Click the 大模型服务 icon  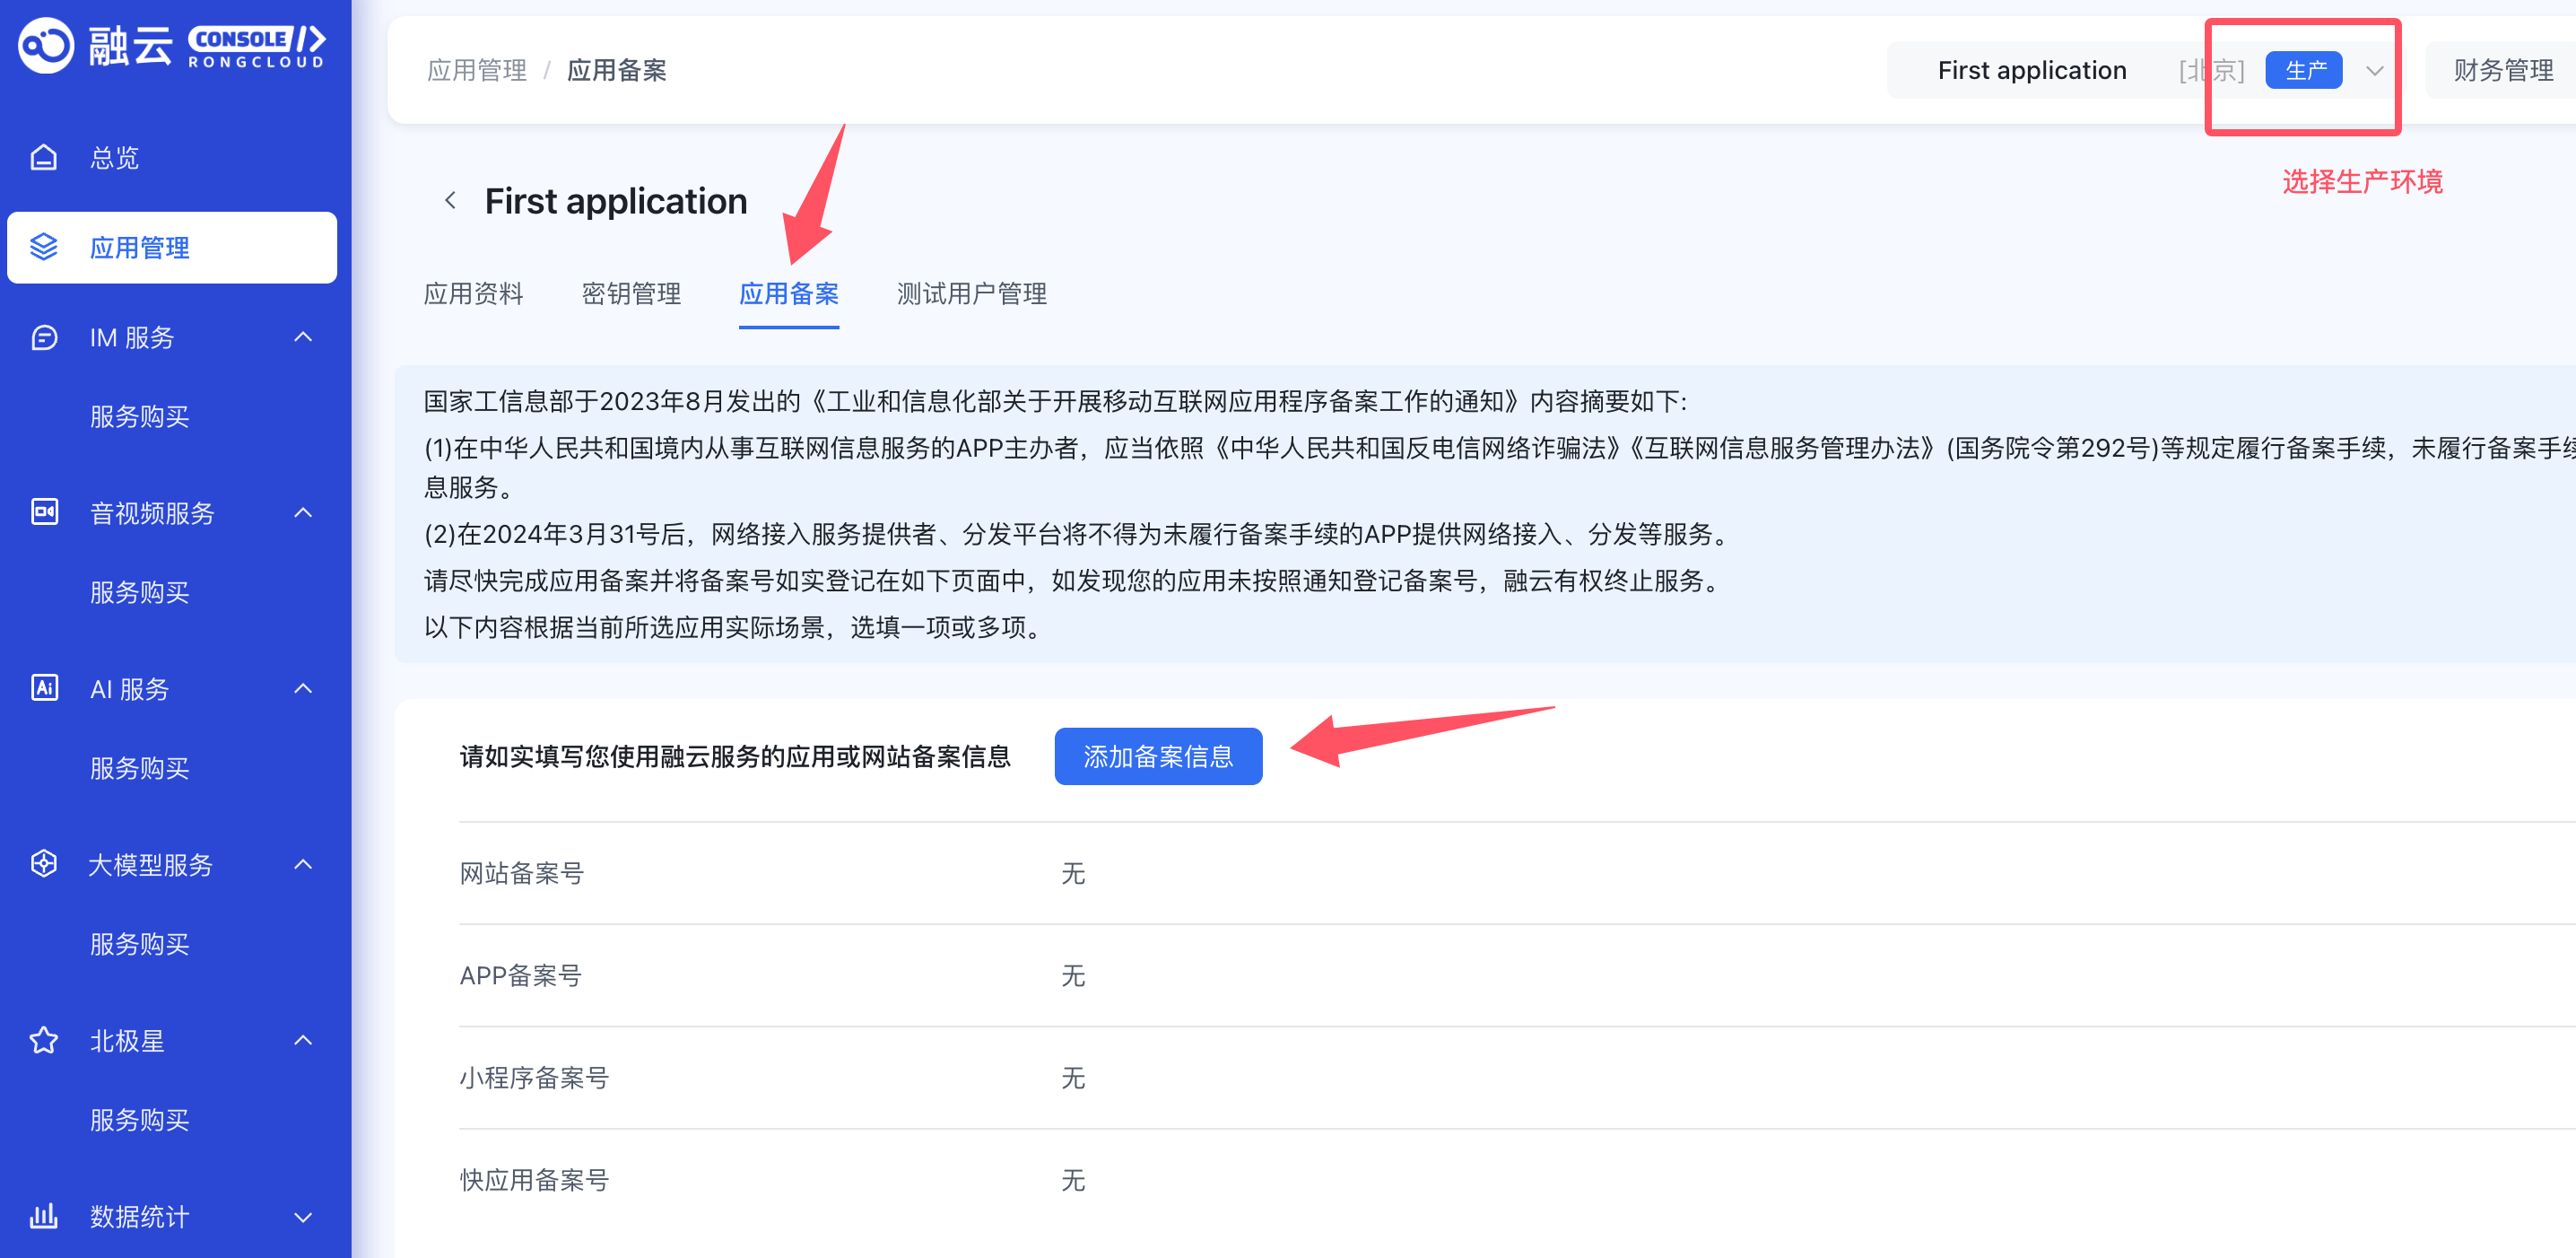pos(44,864)
